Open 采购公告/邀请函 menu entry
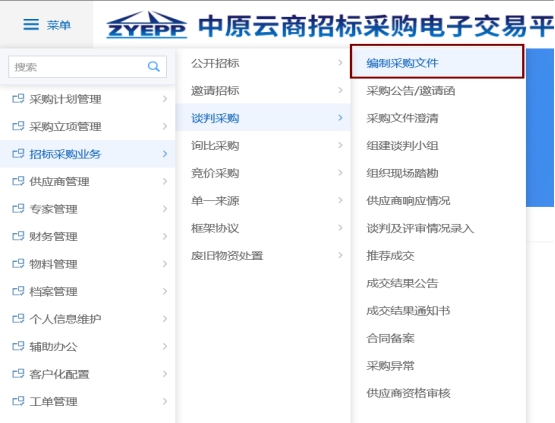The image size is (555, 423). click(411, 91)
